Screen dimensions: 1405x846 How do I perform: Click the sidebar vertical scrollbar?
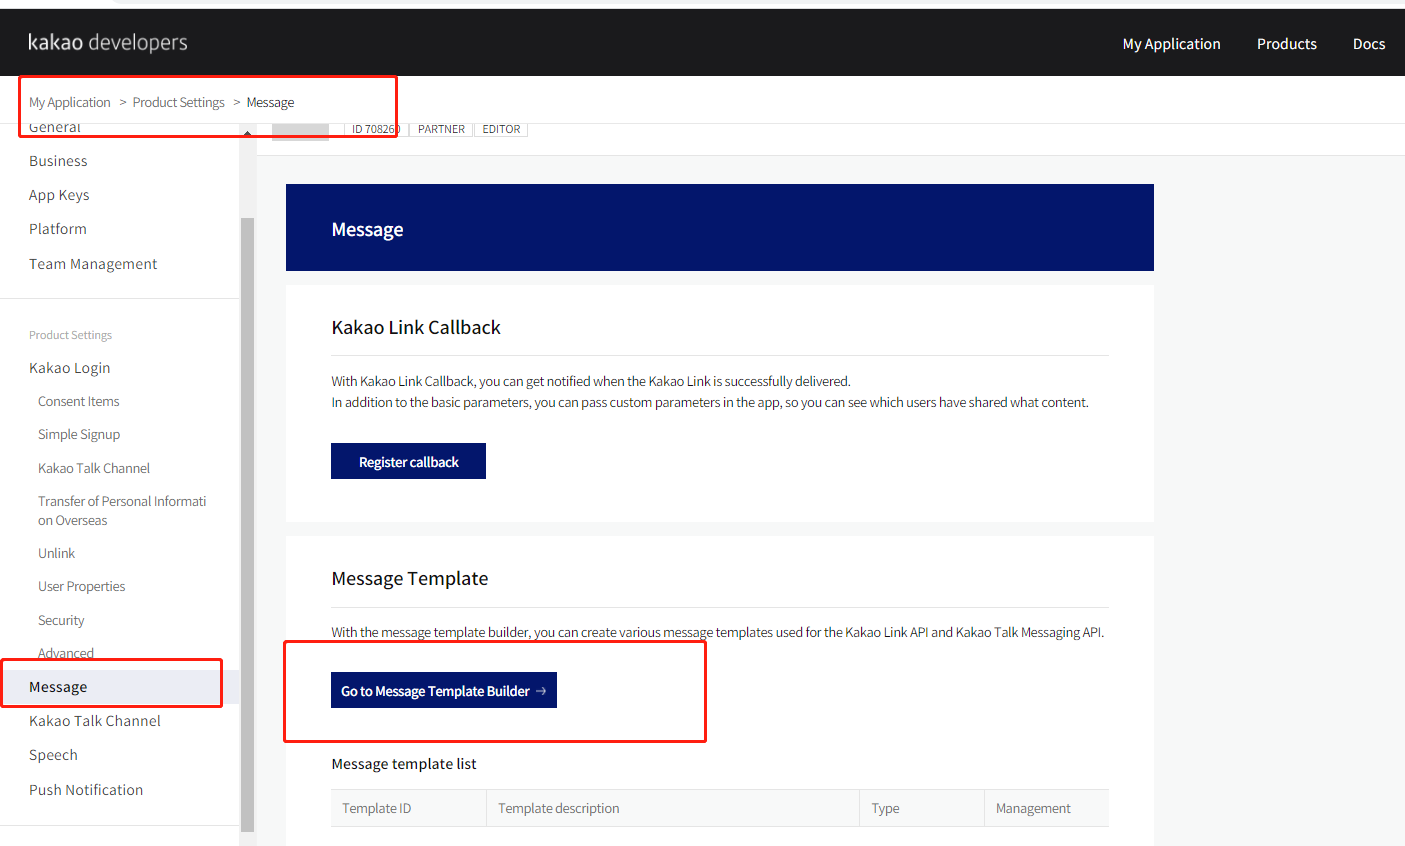click(247, 524)
